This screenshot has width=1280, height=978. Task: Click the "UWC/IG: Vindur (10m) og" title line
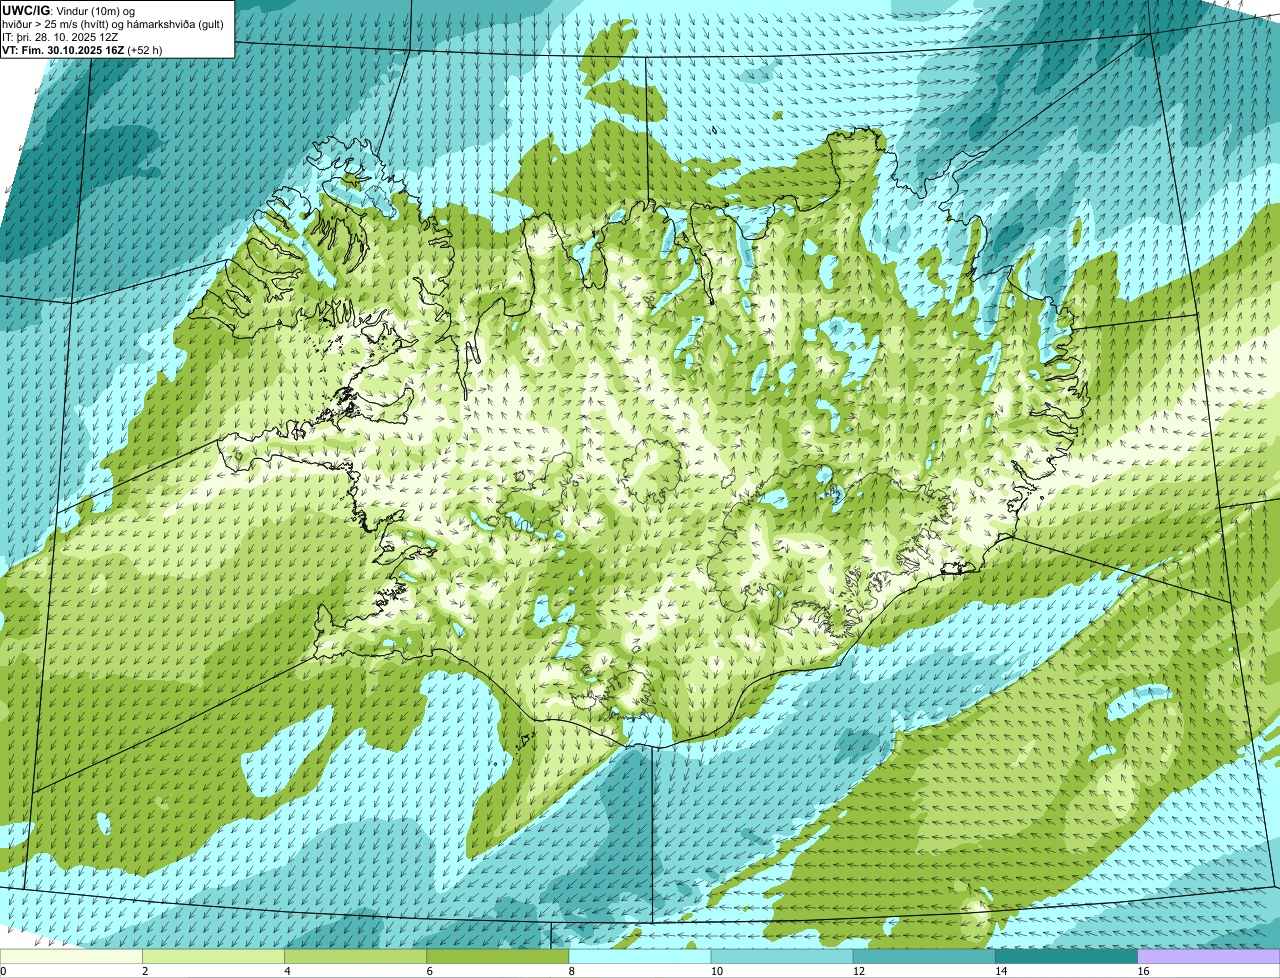pyautogui.click(x=68, y=10)
